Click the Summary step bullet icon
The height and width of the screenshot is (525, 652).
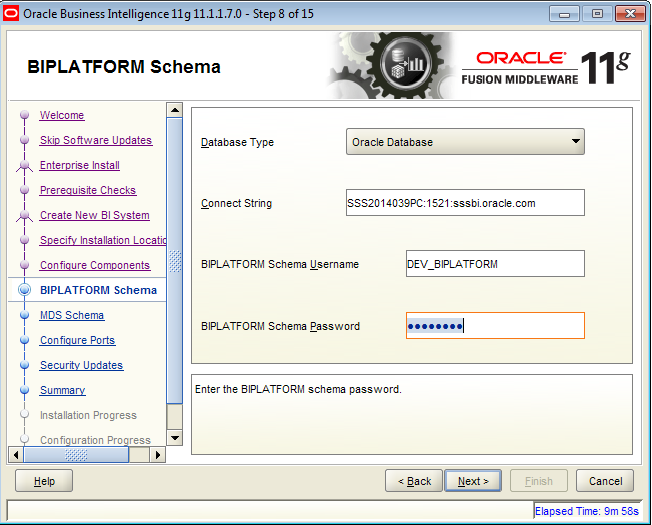[25, 389]
